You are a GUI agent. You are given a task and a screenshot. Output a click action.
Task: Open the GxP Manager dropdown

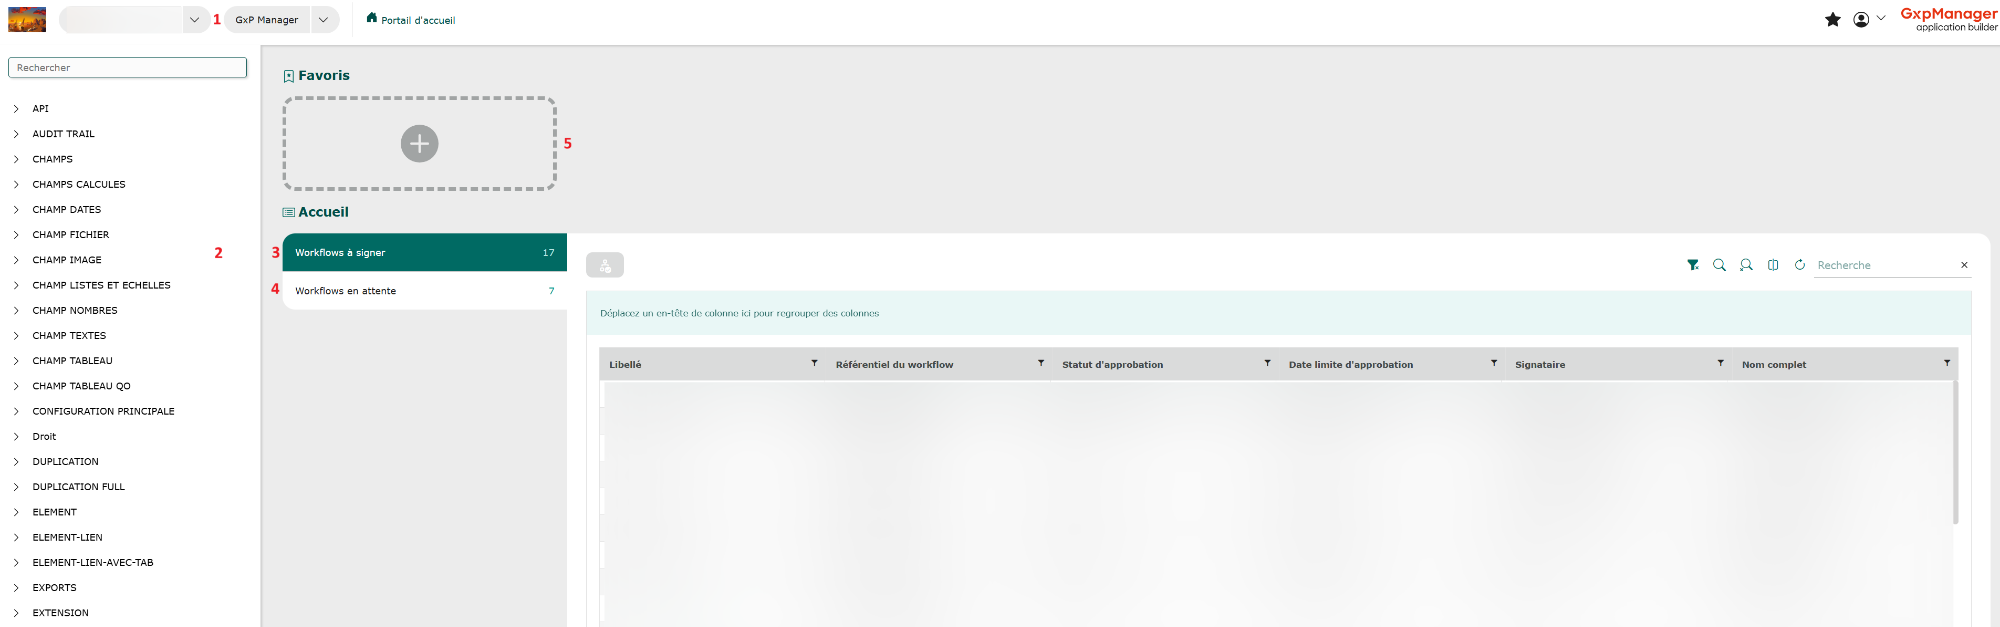click(x=323, y=20)
